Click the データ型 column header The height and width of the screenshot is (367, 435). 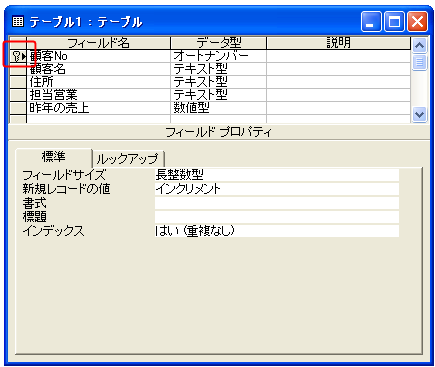pyautogui.click(x=219, y=43)
